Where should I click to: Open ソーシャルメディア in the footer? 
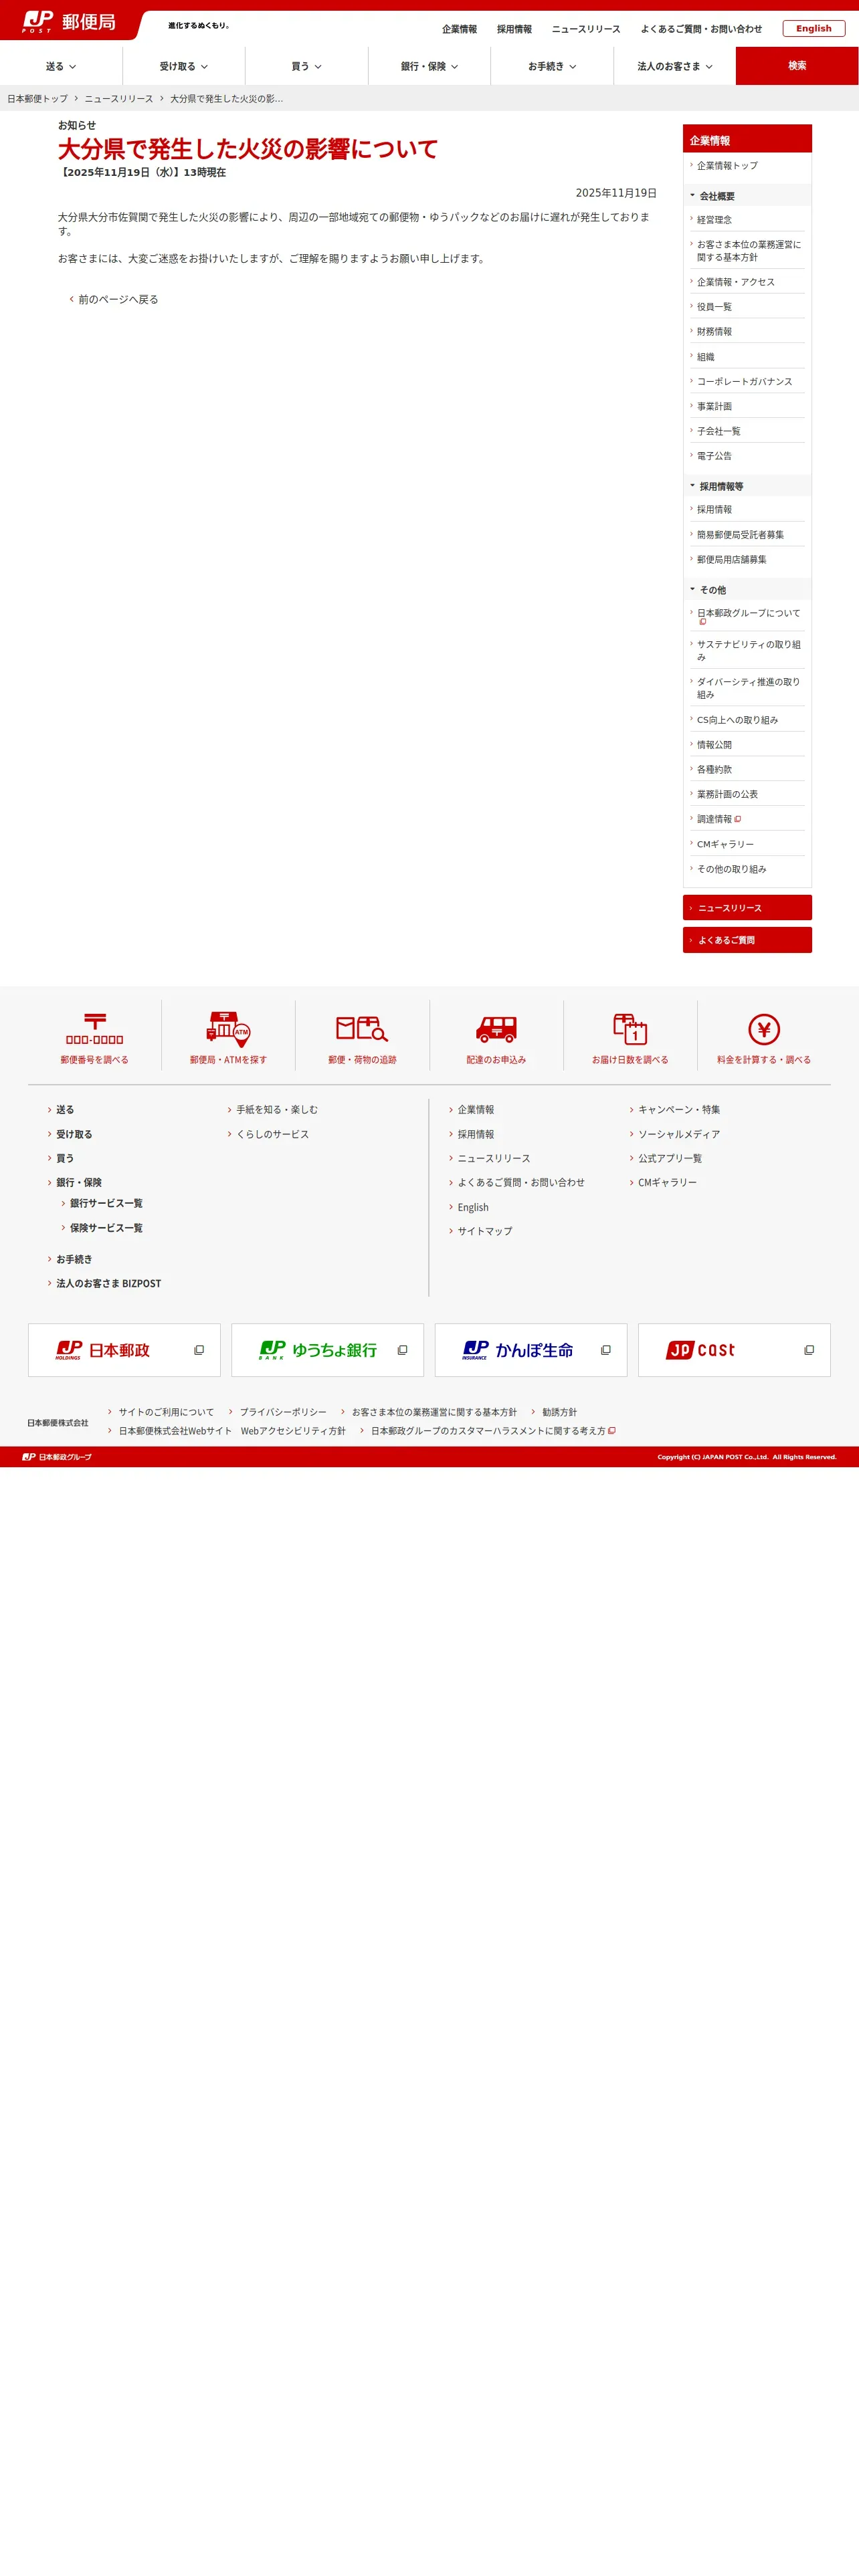point(679,1134)
